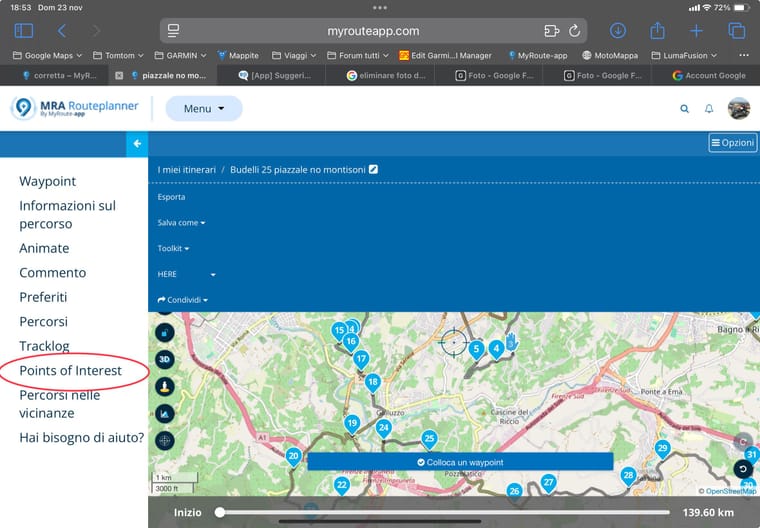Select Points of Interest in sidebar
This screenshot has height=528, width=760.
tap(71, 371)
